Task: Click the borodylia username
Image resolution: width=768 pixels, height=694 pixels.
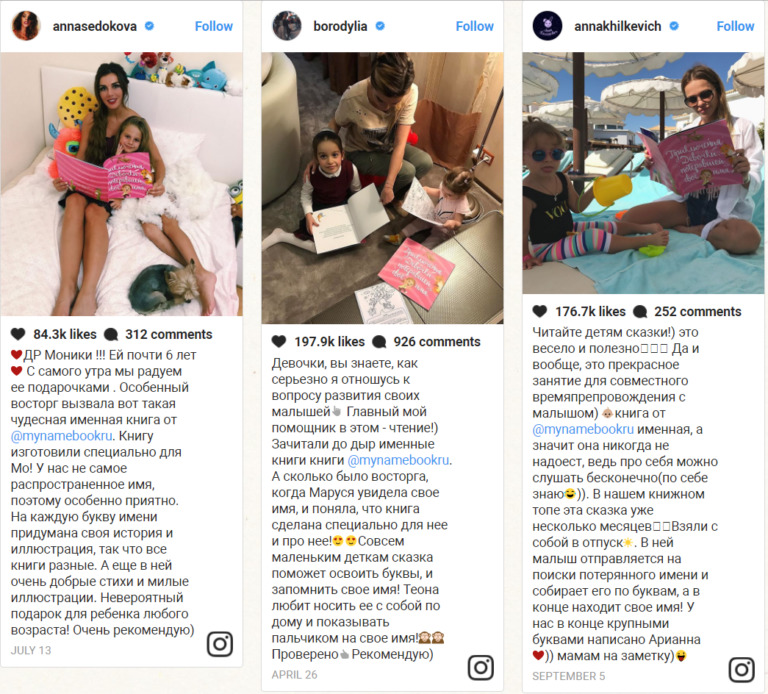Action: (340, 26)
